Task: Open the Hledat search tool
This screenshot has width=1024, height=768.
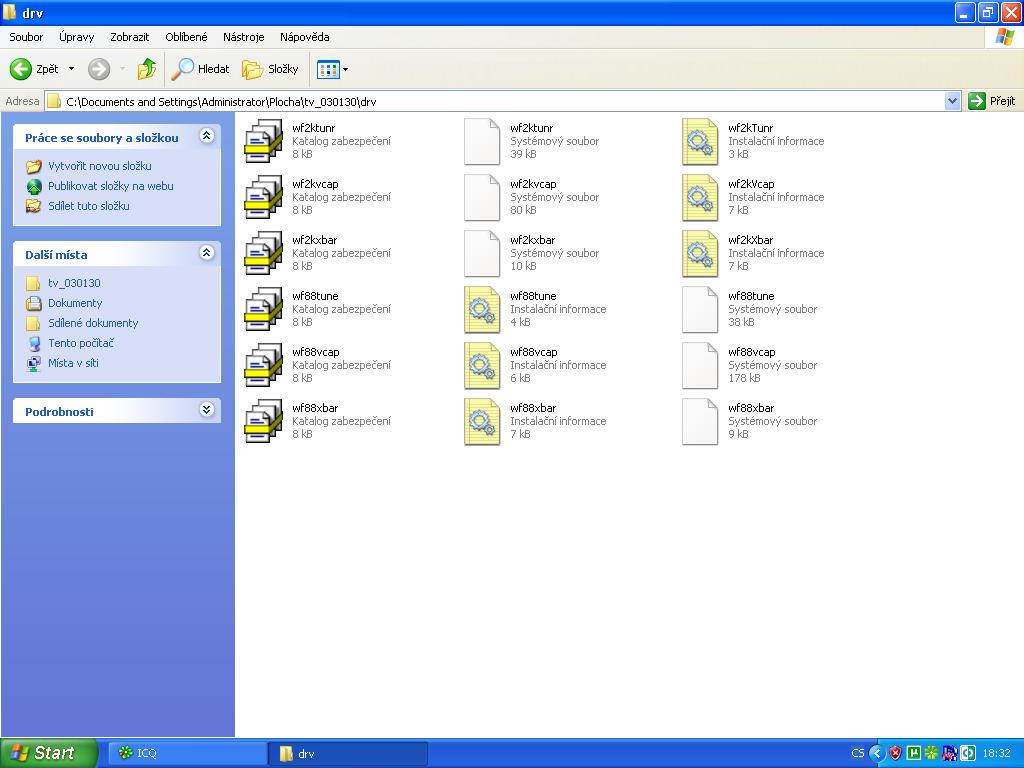Action: [x=201, y=69]
